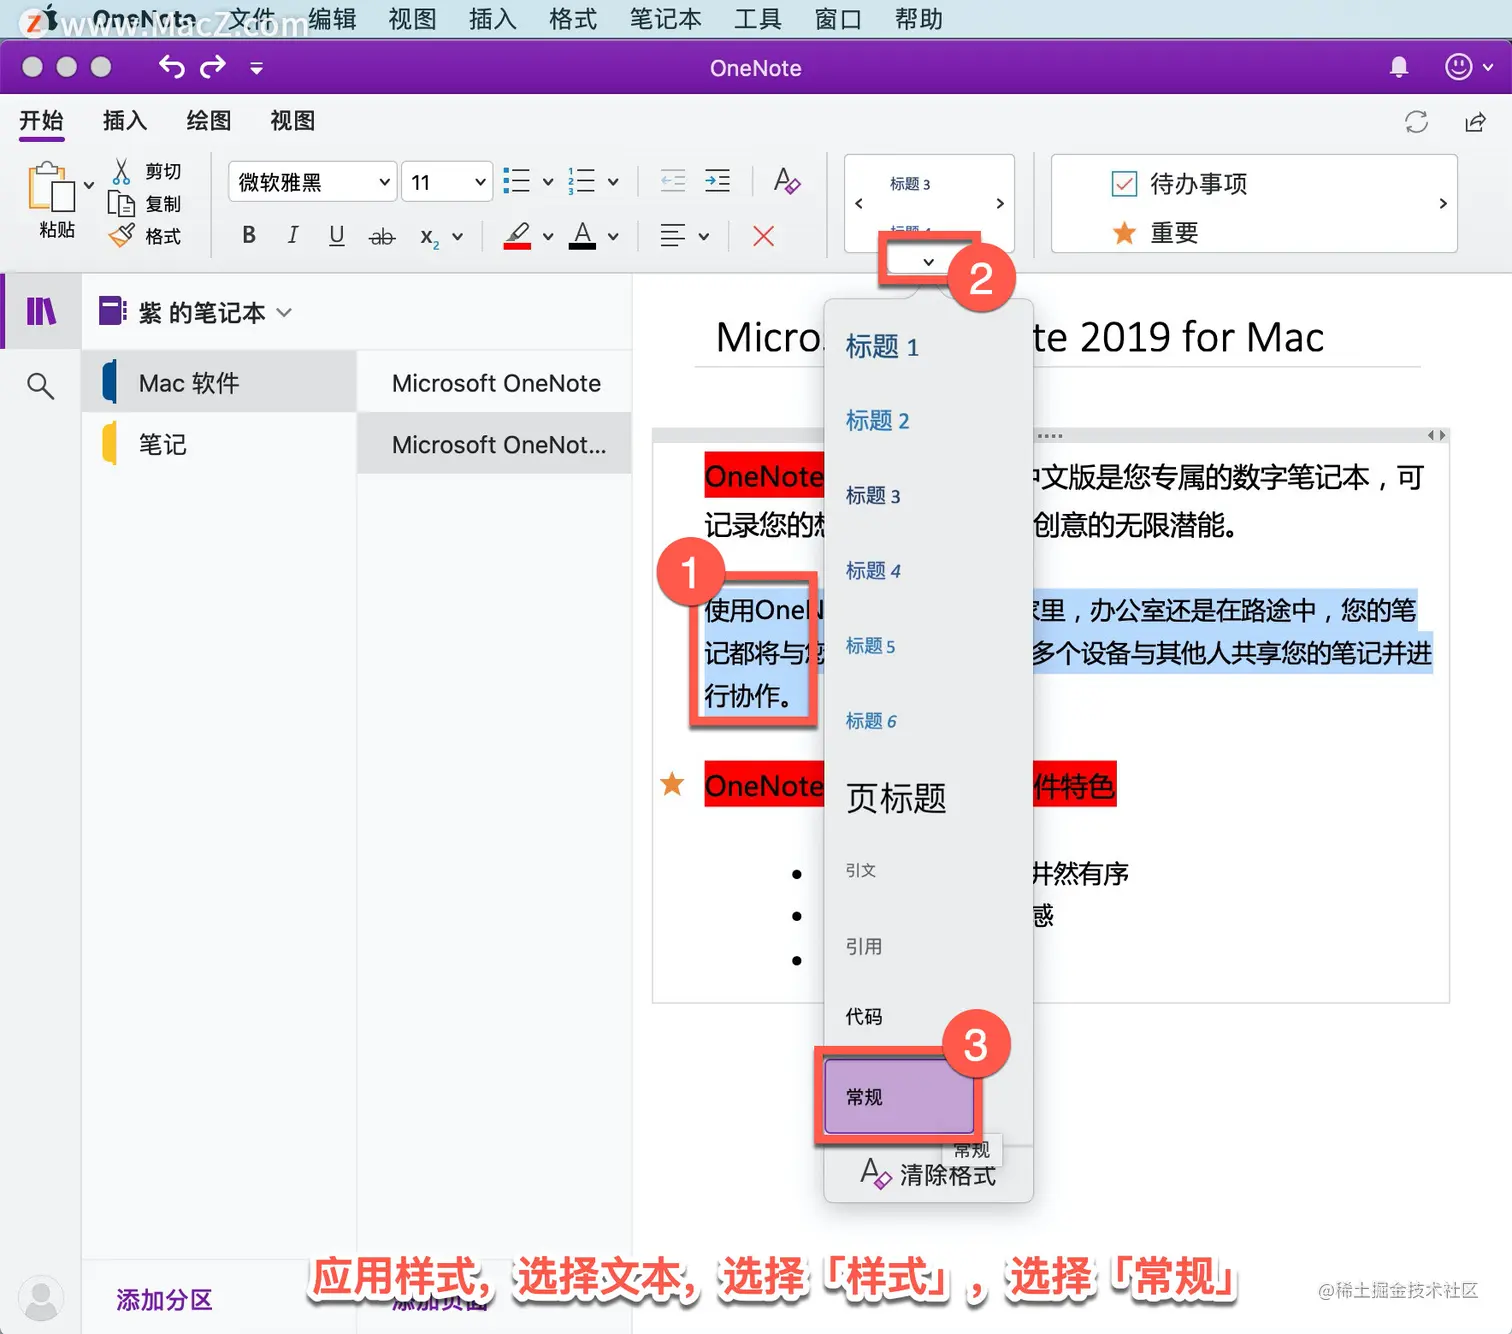
Task: Expand tags gallery right arrow
Action: coord(1442,204)
